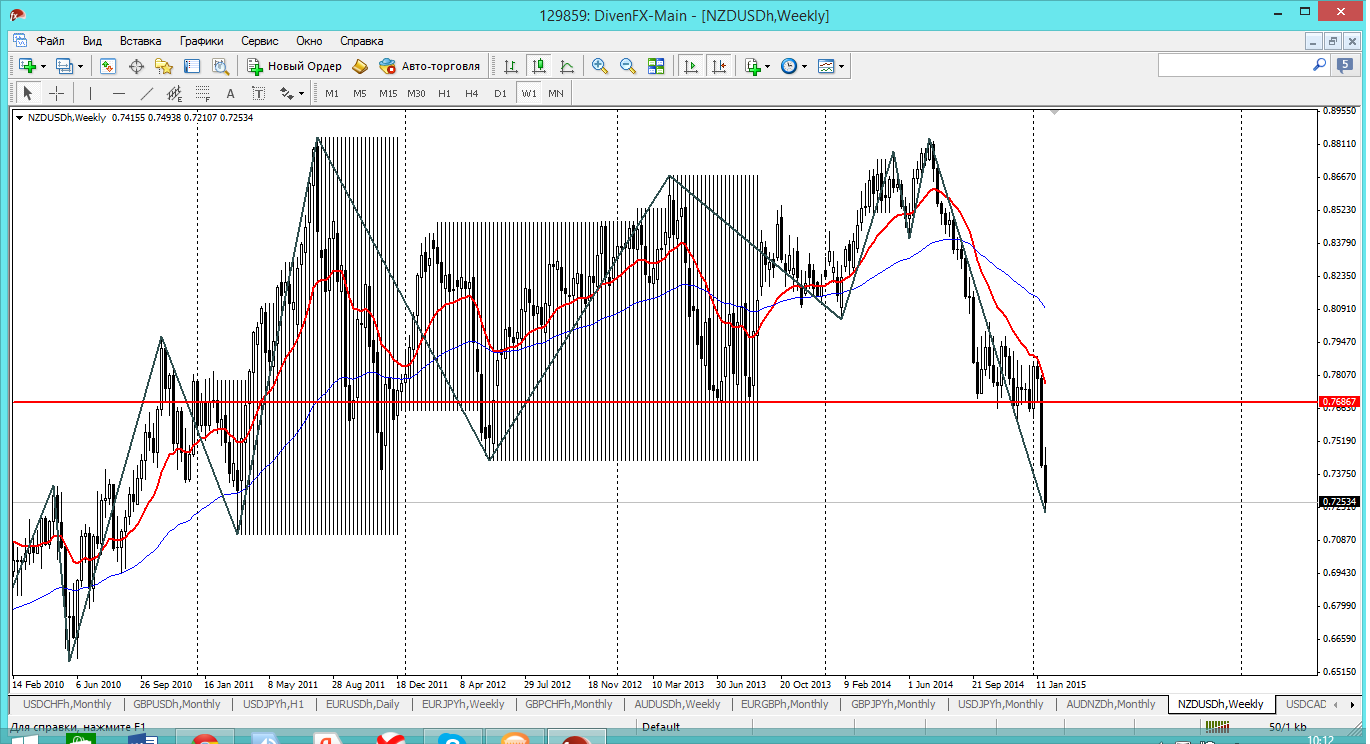Switch timeframe to H4
1370x744 pixels.
point(472,93)
